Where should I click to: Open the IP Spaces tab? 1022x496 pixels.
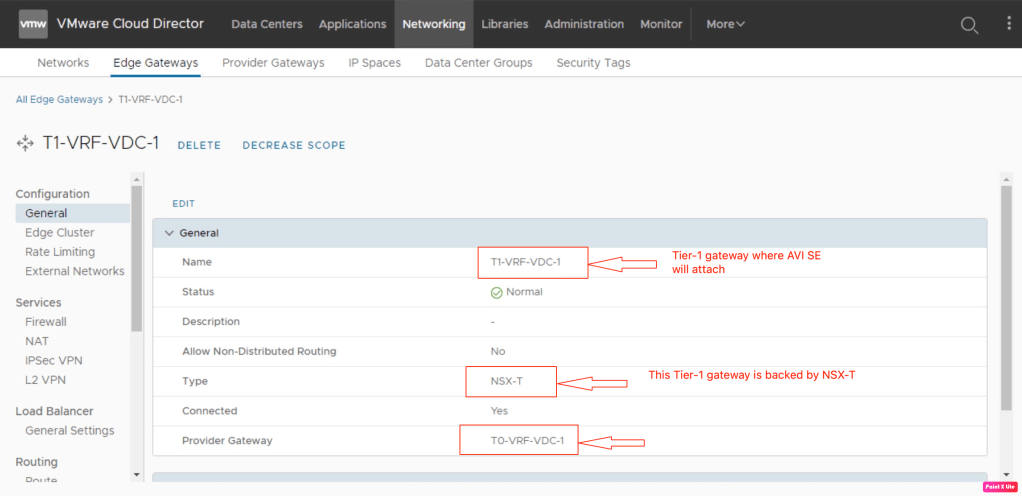pos(374,63)
